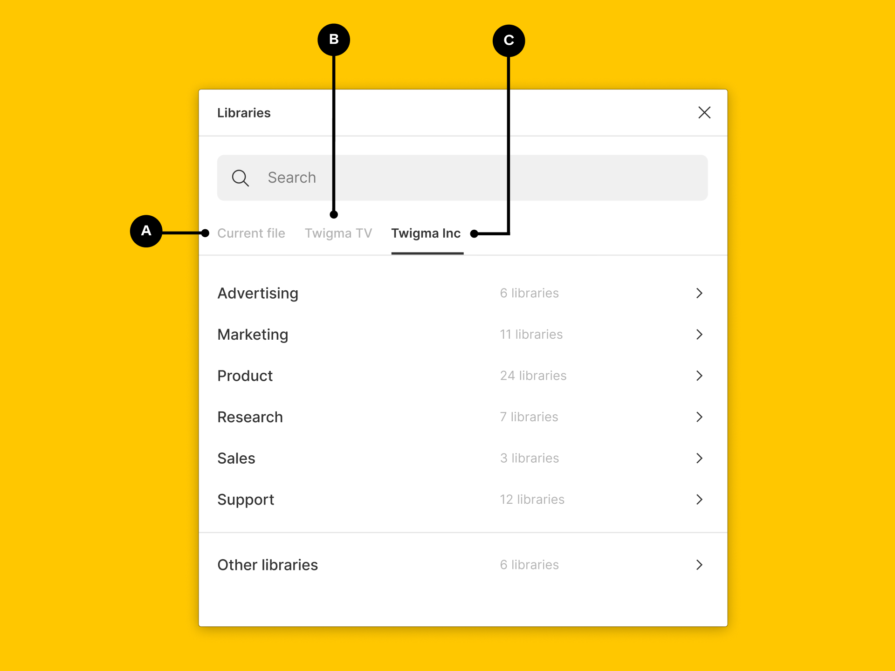The image size is (895, 671).
Task: Click the search magnifier icon
Action: pos(240,177)
